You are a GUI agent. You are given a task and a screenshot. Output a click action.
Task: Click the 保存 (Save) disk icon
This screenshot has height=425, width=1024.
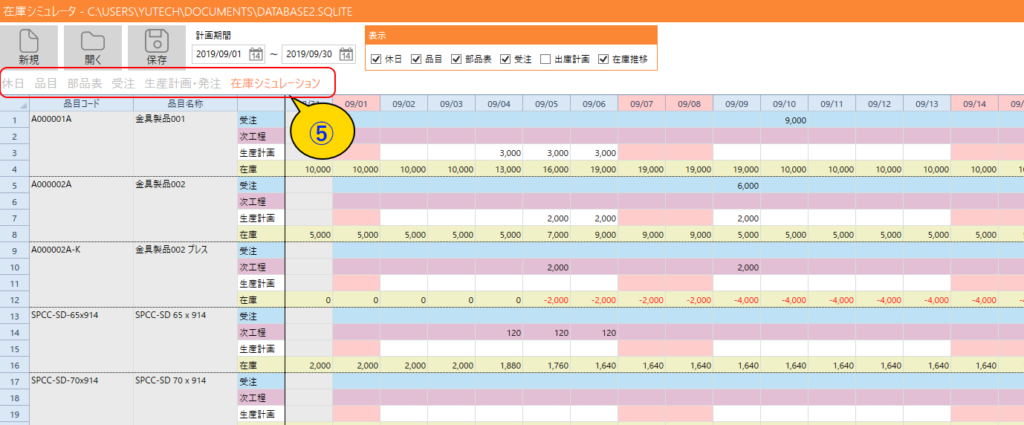(x=156, y=41)
